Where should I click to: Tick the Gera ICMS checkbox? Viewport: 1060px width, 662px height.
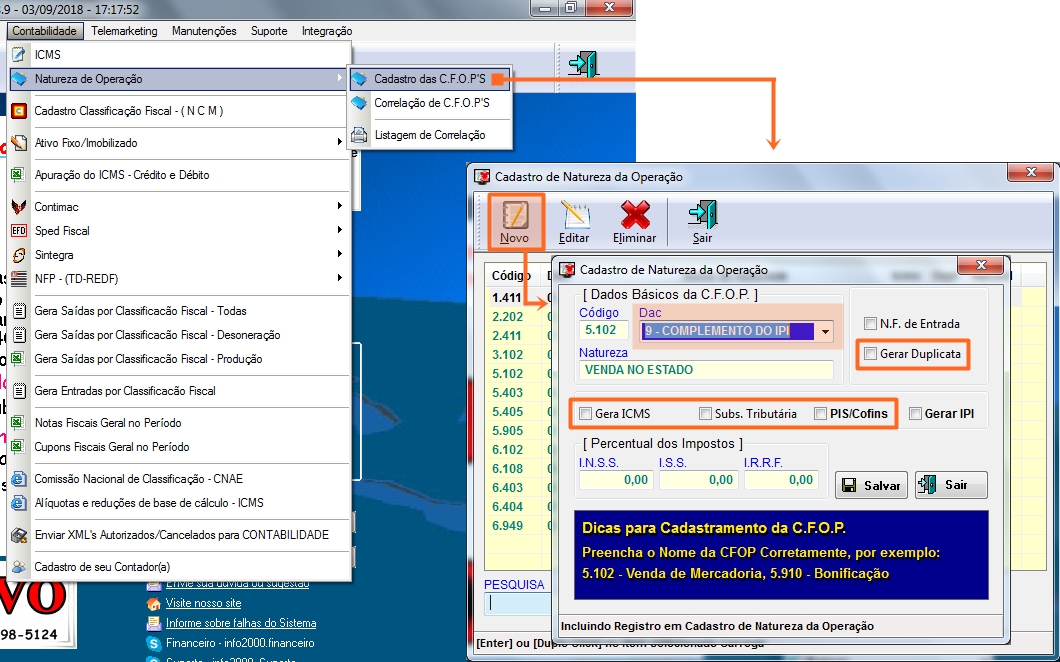(585, 414)
